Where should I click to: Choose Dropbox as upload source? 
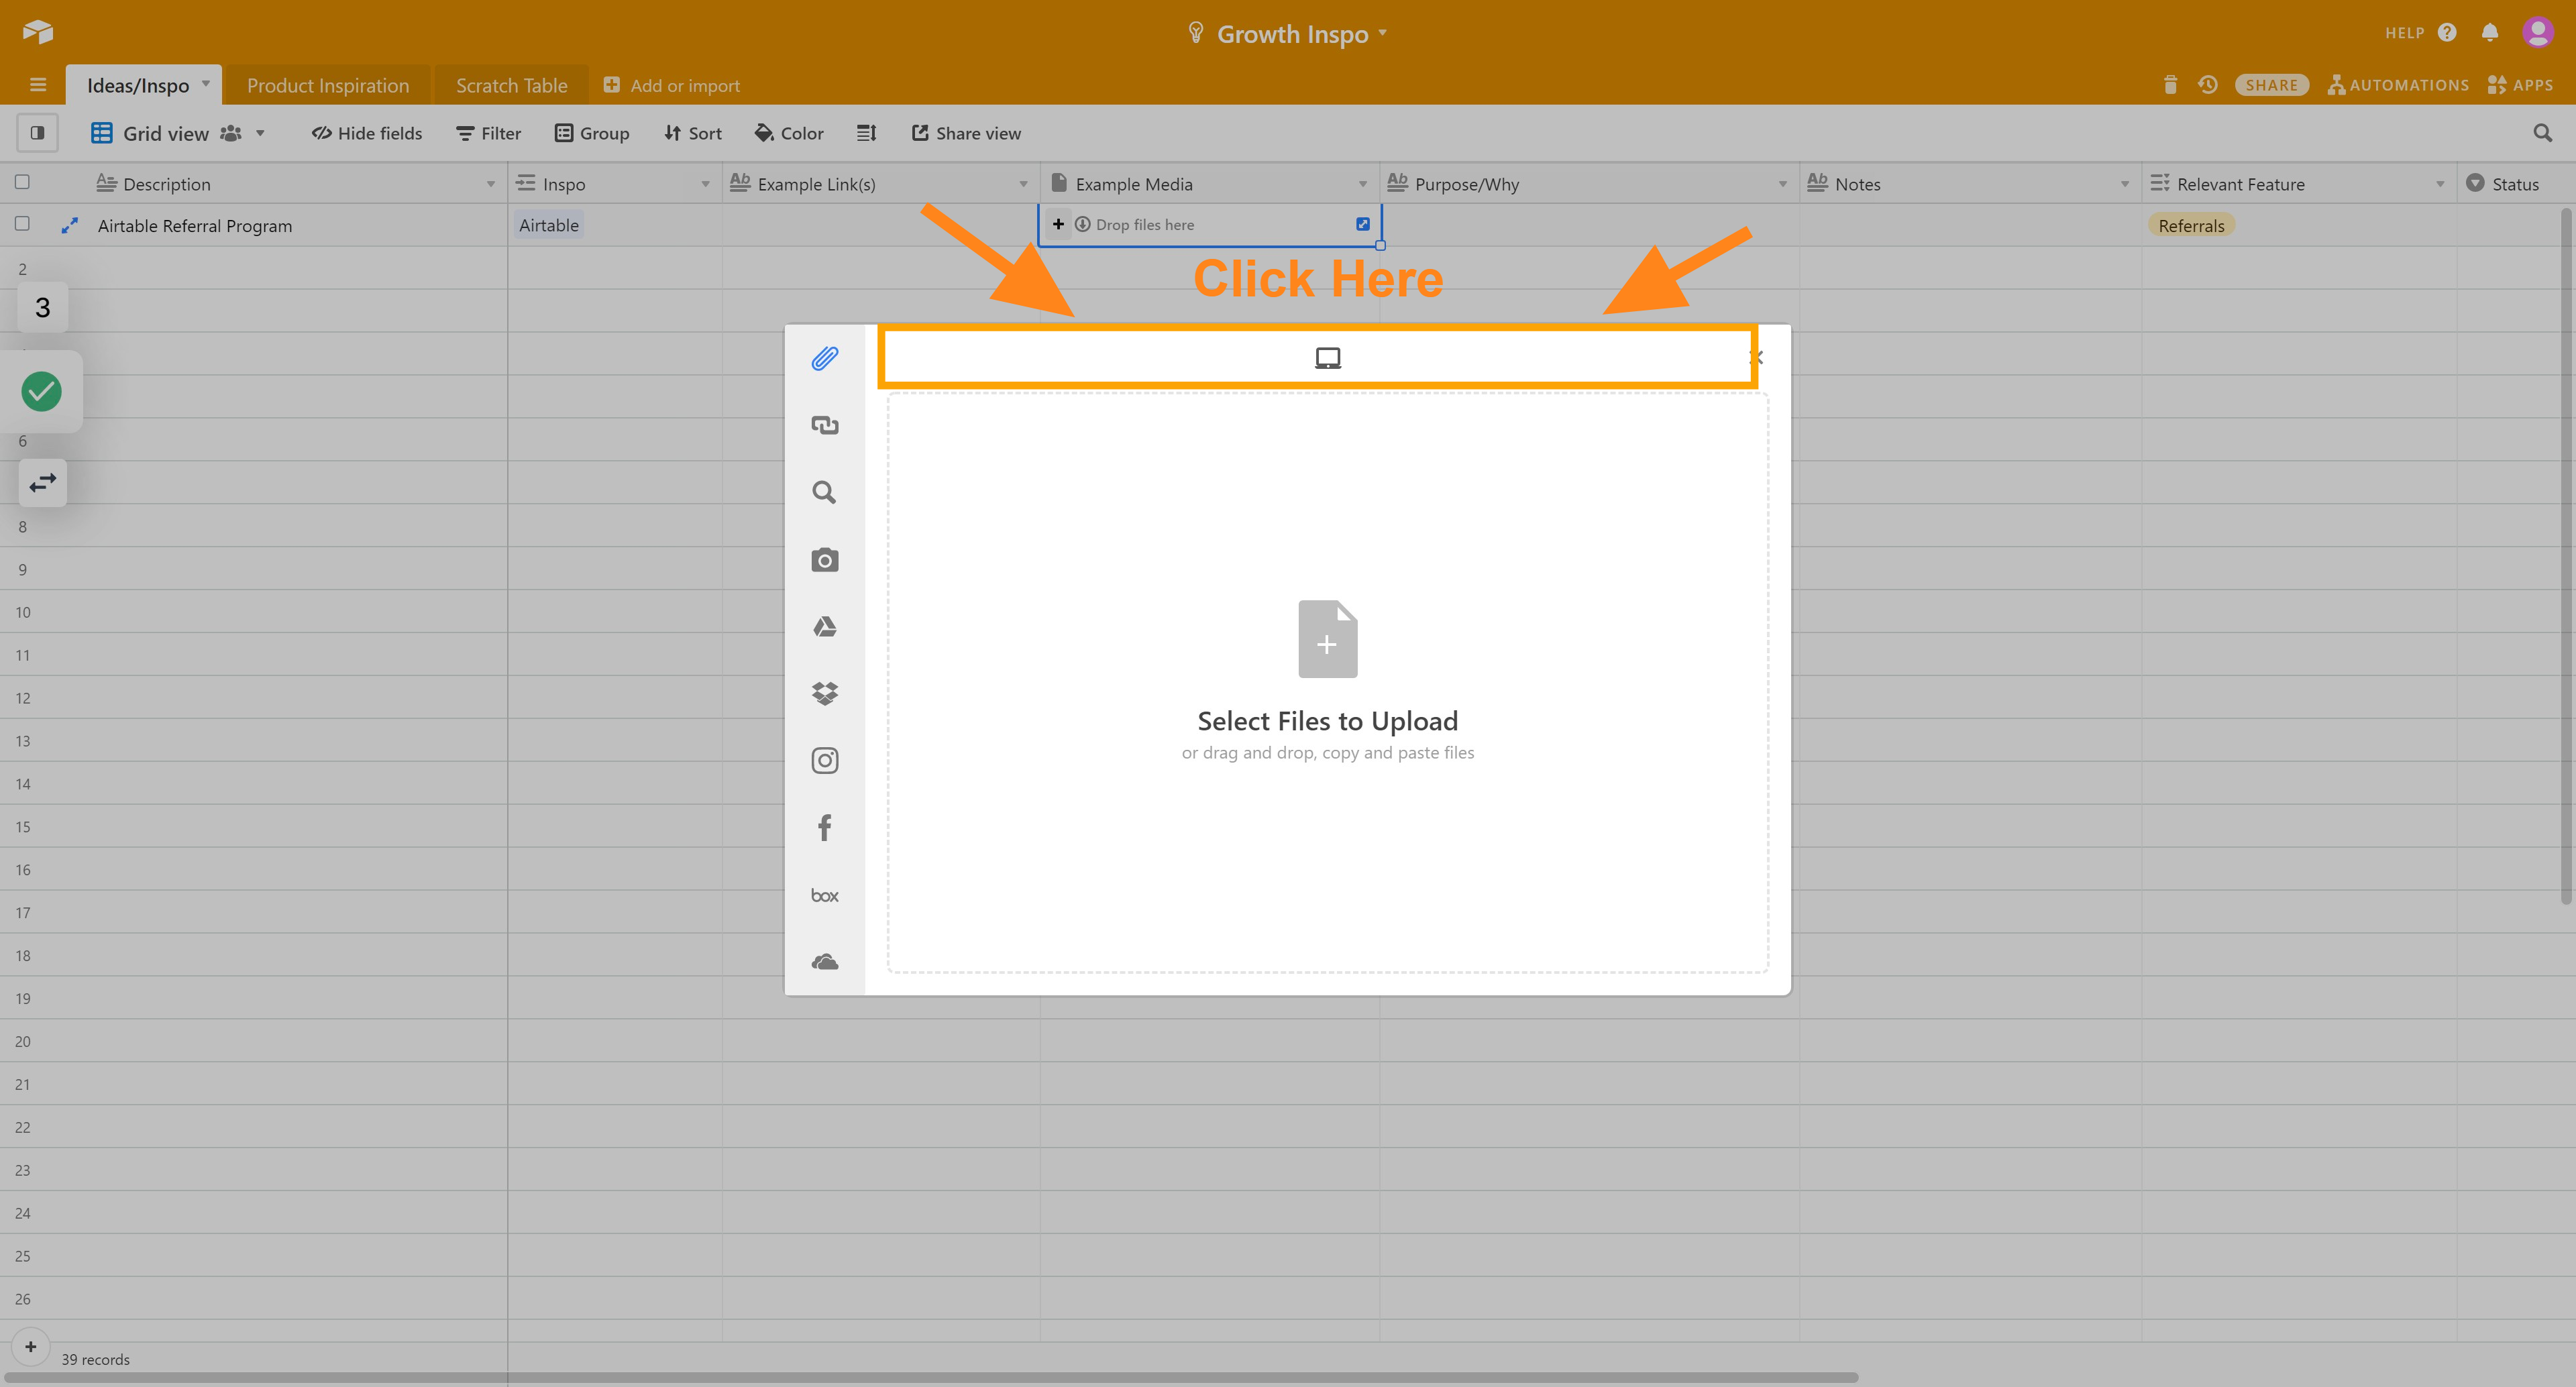[x=824, y=693]
